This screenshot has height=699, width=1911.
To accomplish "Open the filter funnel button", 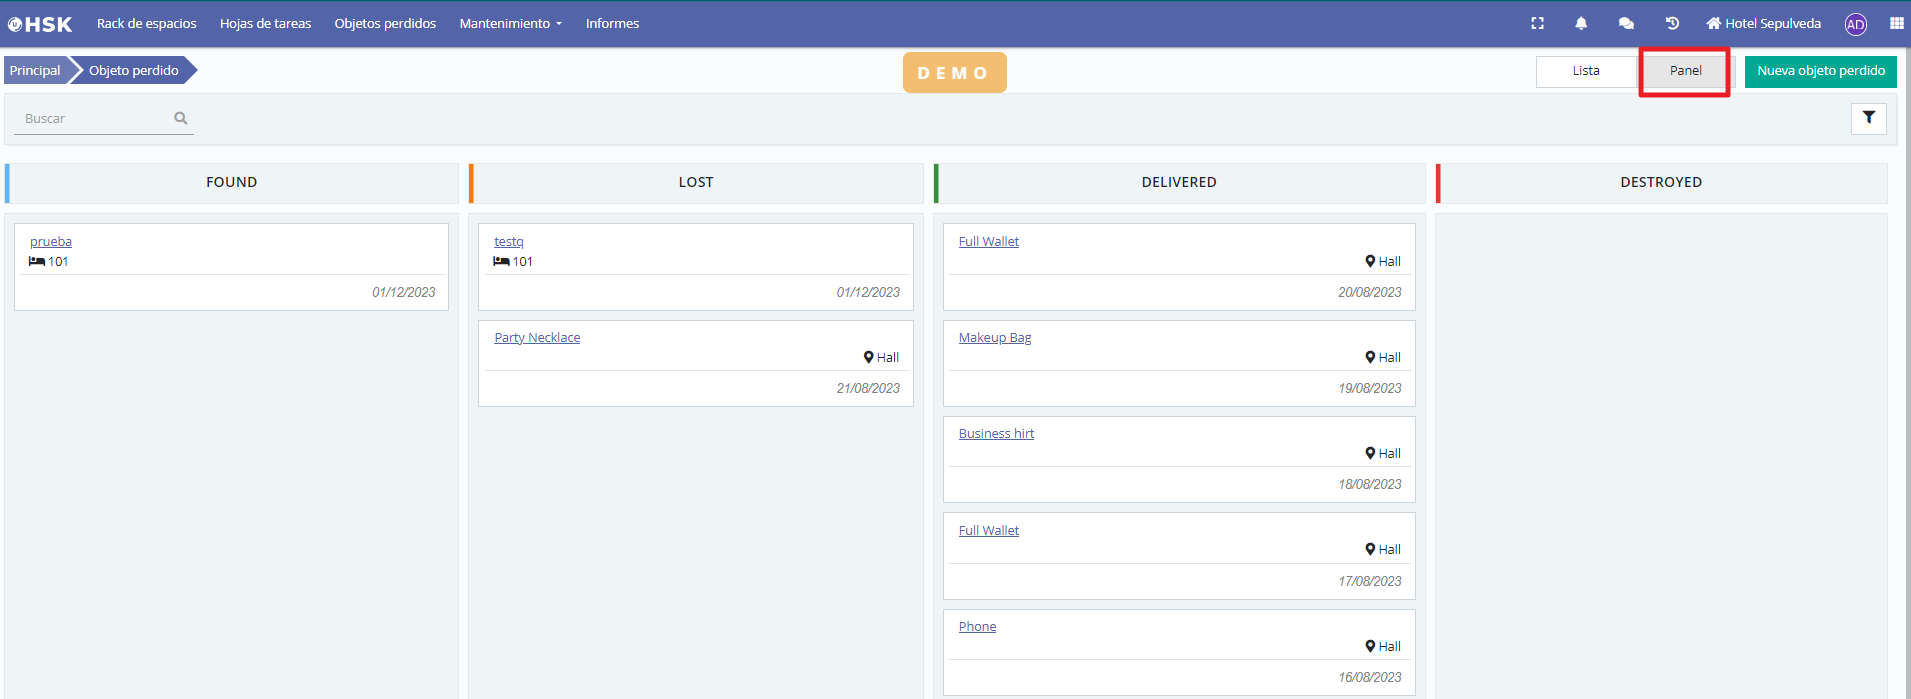I will 1868,118.
